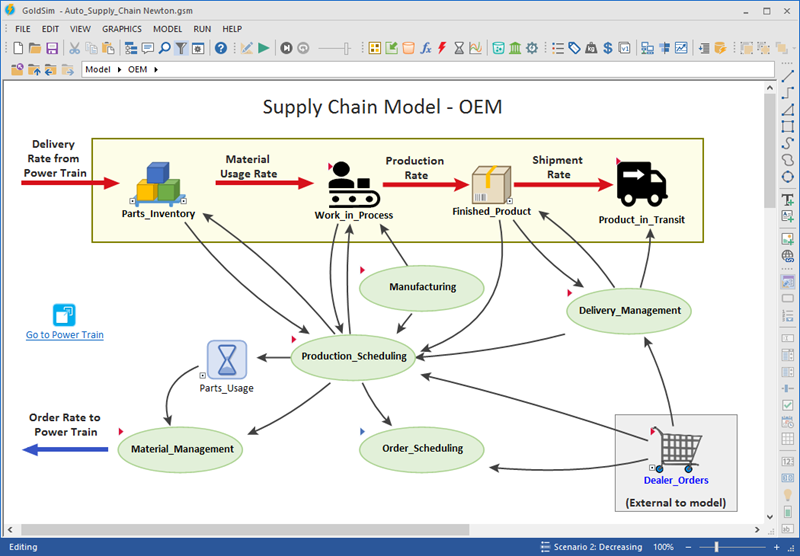Open the magnifier Find tool
Image resolution: width=800 pixels, height=556 pixels.
164,48
